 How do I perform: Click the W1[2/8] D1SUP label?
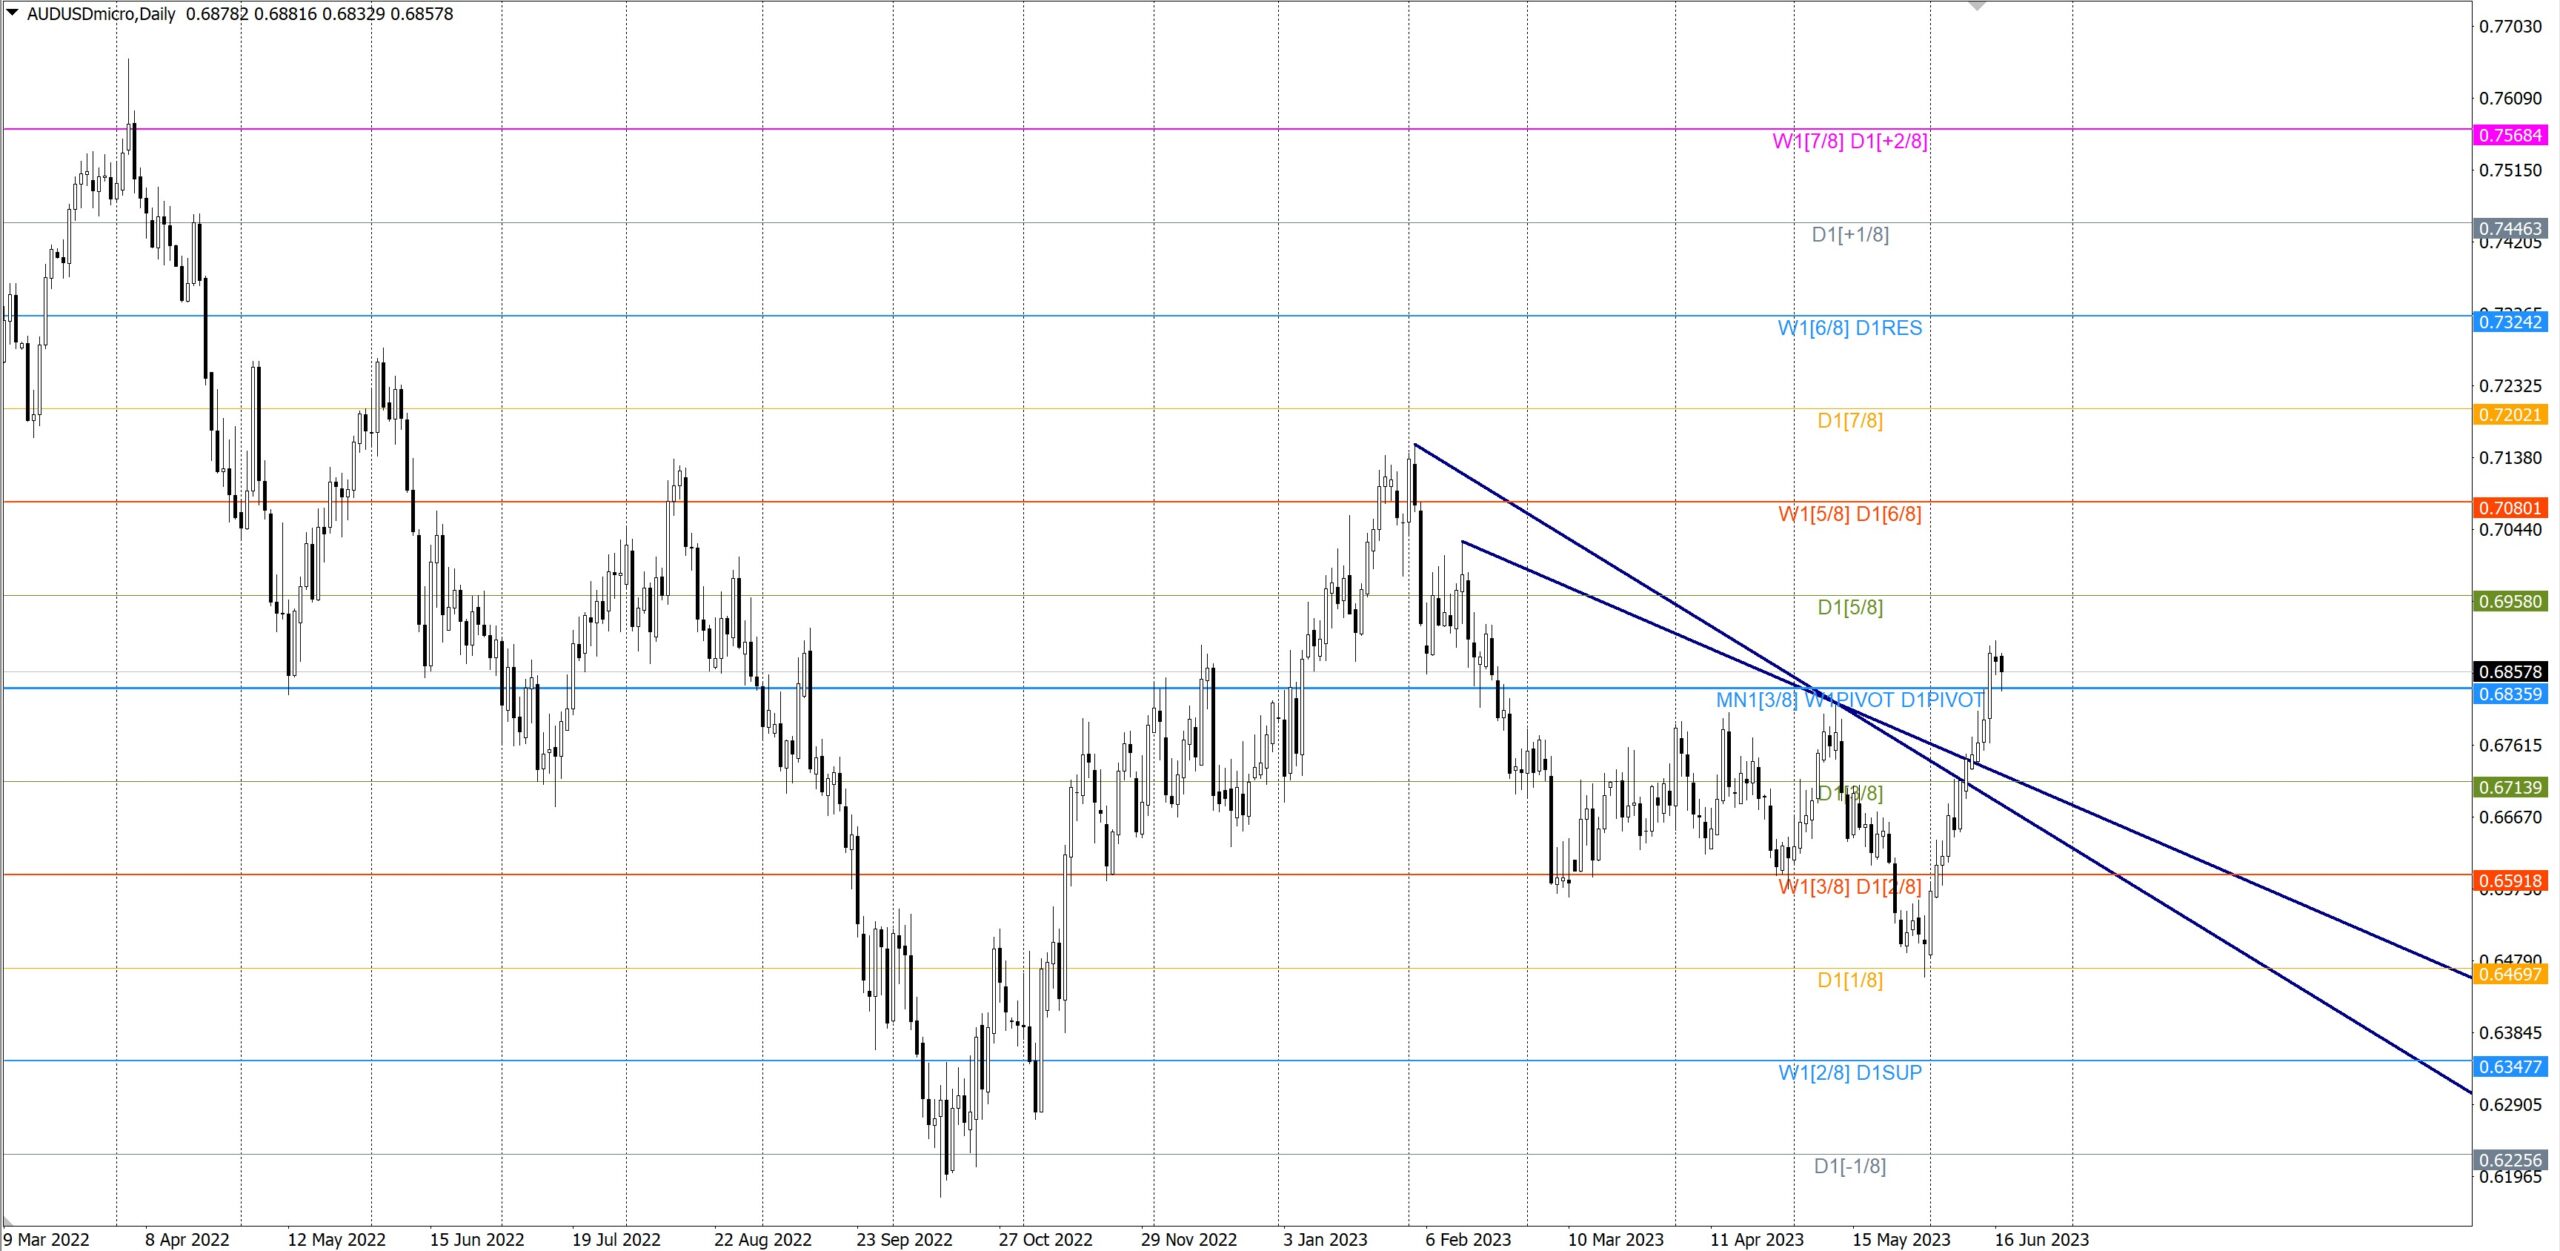[1849, 1073]
